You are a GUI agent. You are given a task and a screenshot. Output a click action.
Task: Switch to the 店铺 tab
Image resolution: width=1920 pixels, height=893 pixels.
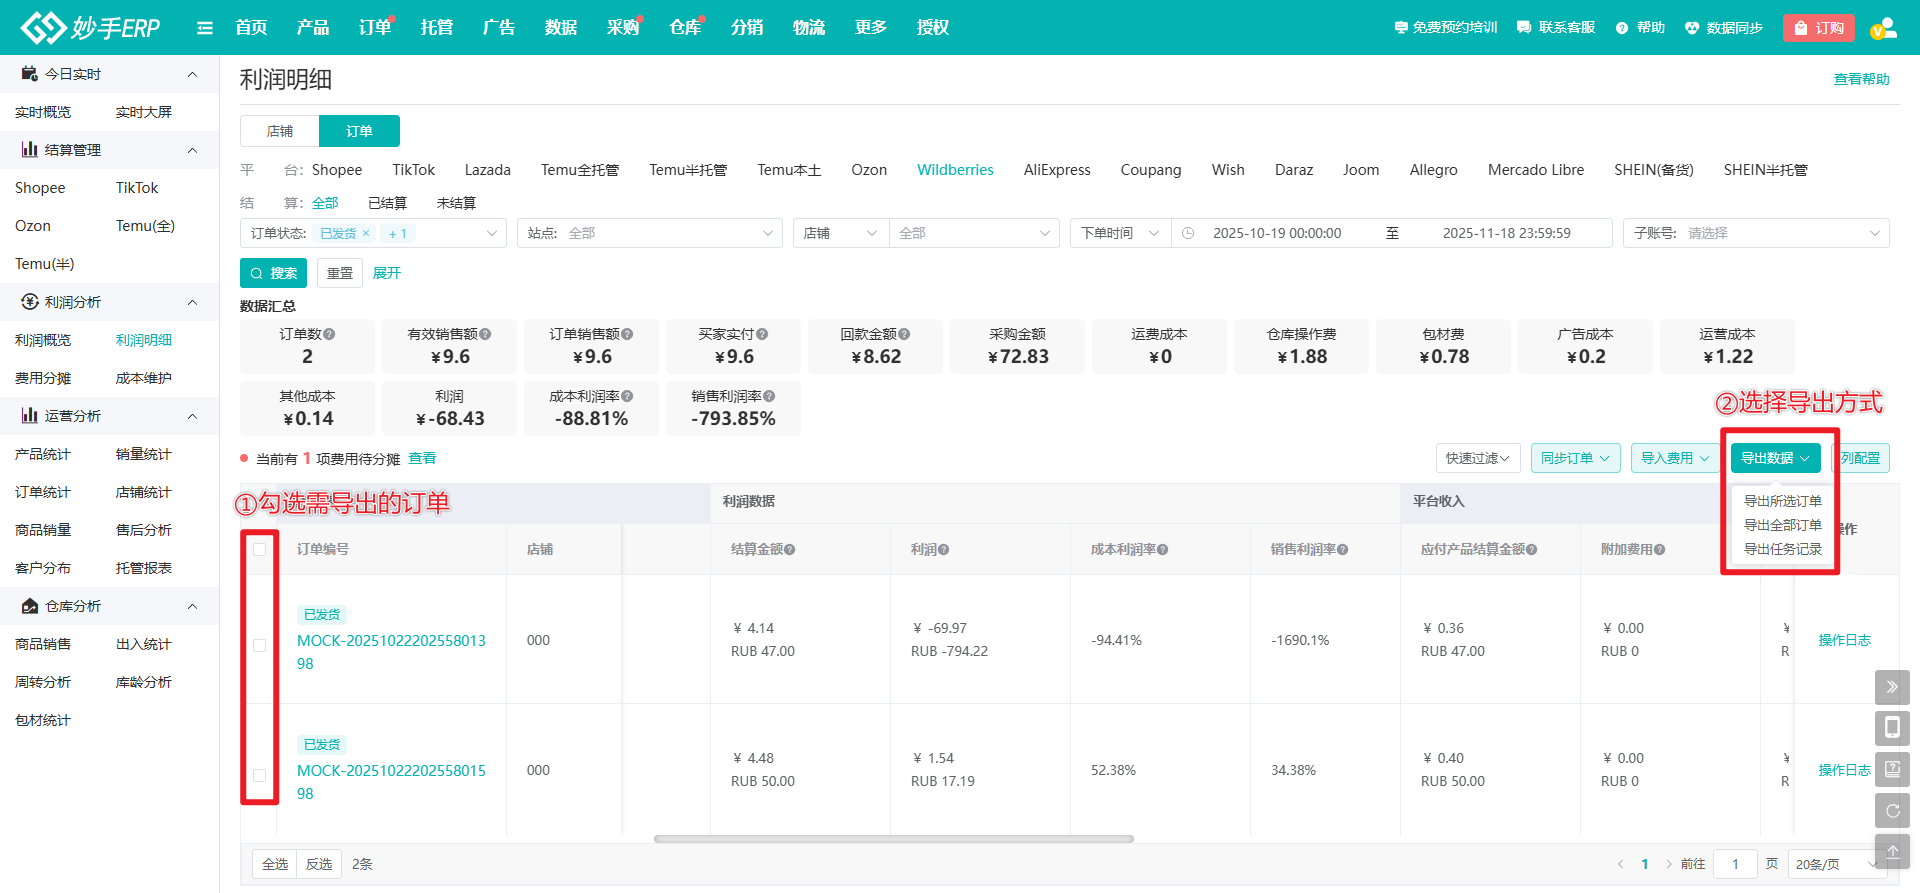click(x=280, y=131)
